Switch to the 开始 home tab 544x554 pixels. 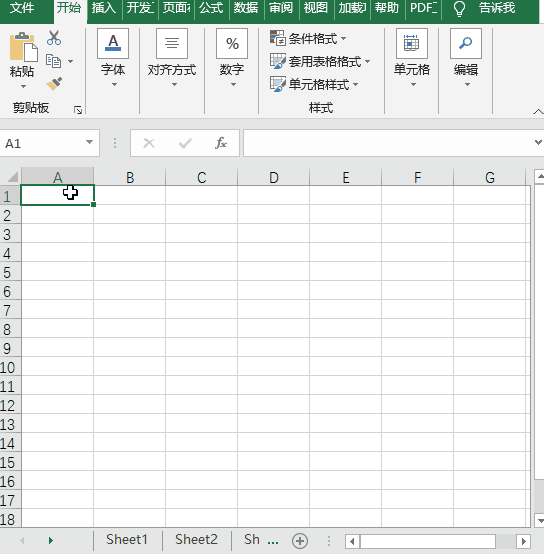point(69,8)
